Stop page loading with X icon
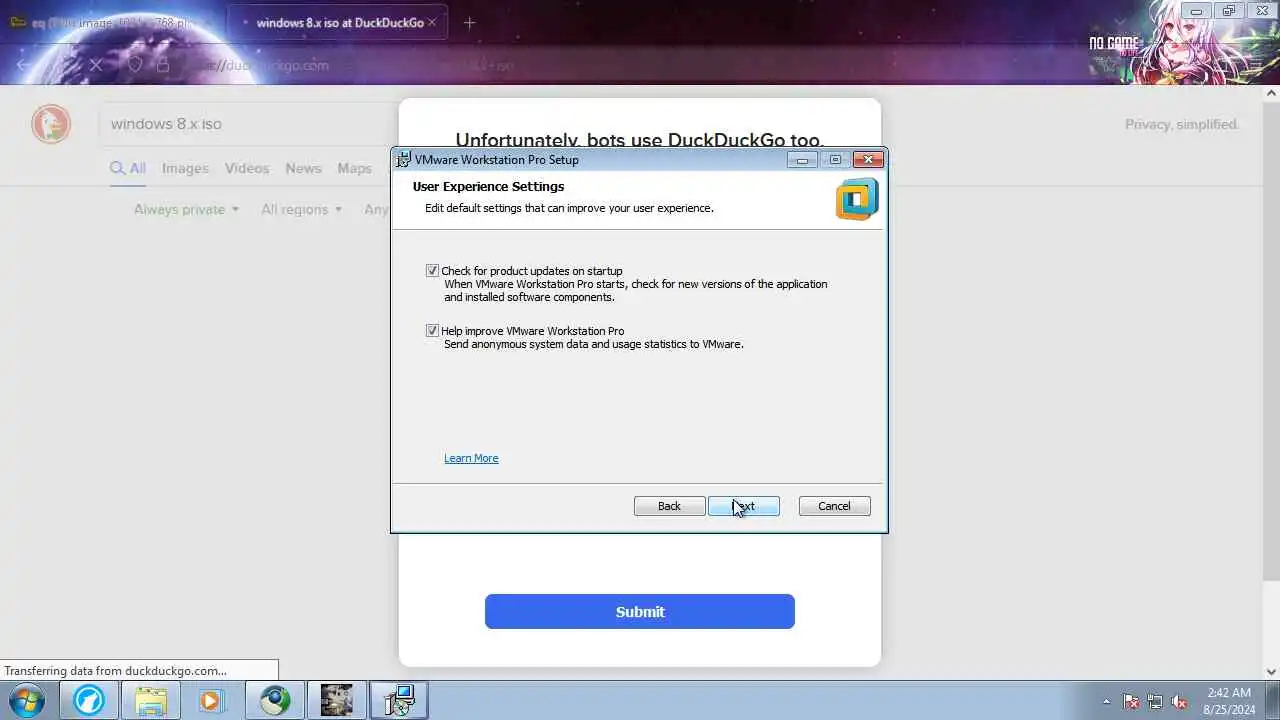Screen dimensions: 1280x720 [x=96, y=65]
